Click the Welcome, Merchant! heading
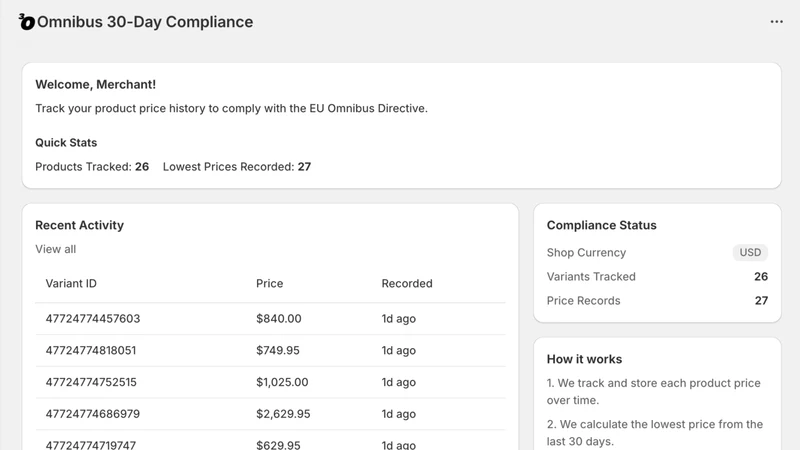Screen dimensions: 800x450 coord(95,84)
